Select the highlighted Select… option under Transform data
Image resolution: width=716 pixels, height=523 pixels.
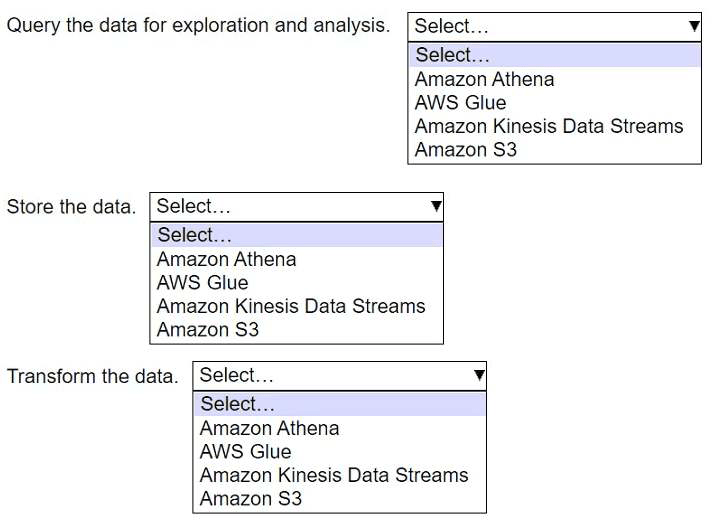coord(238,404)
